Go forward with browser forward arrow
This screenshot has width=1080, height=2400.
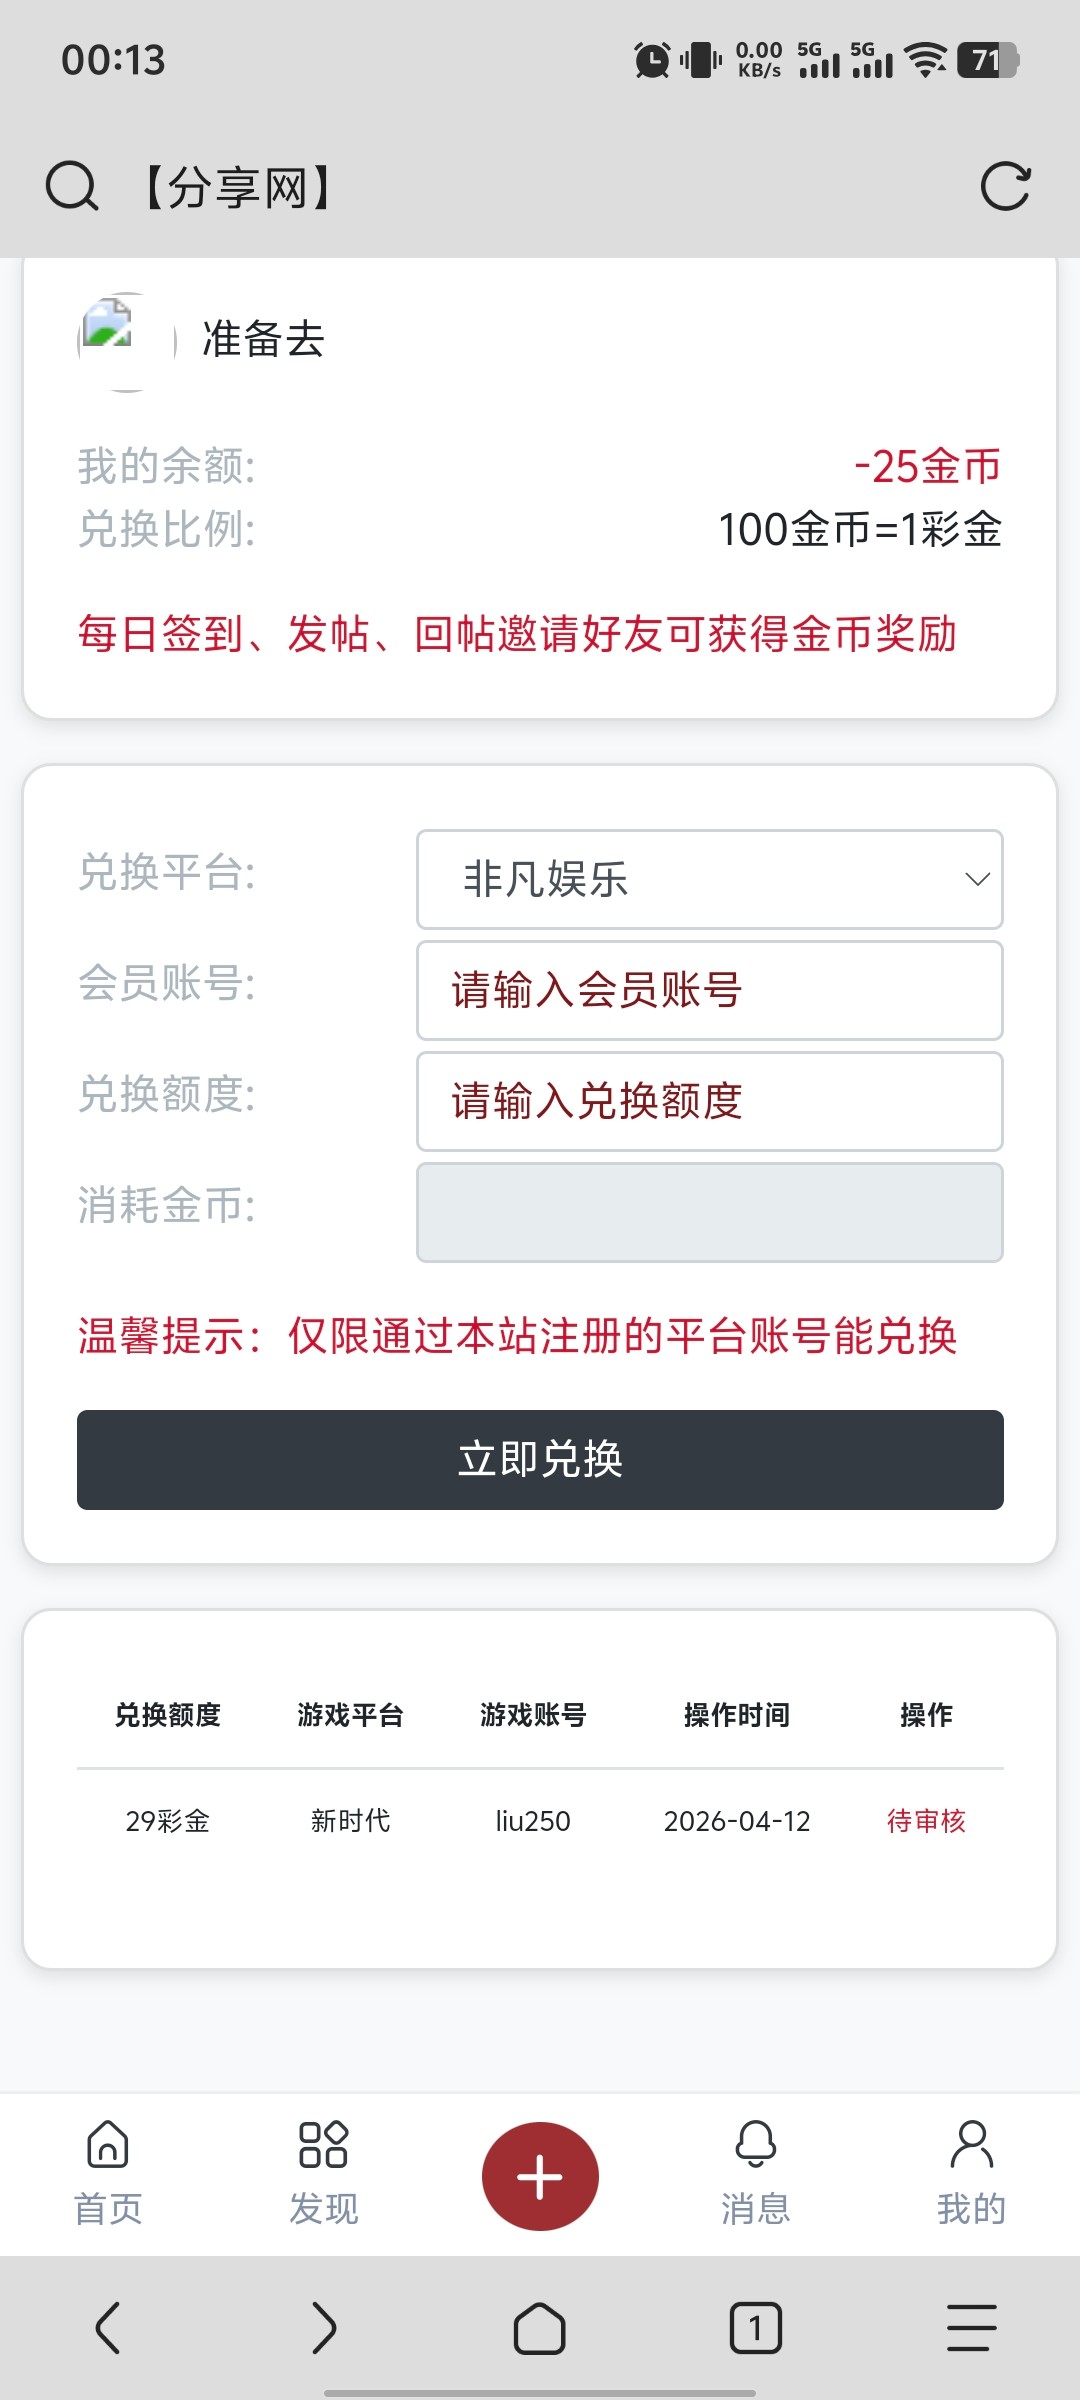pos(324,2328)
